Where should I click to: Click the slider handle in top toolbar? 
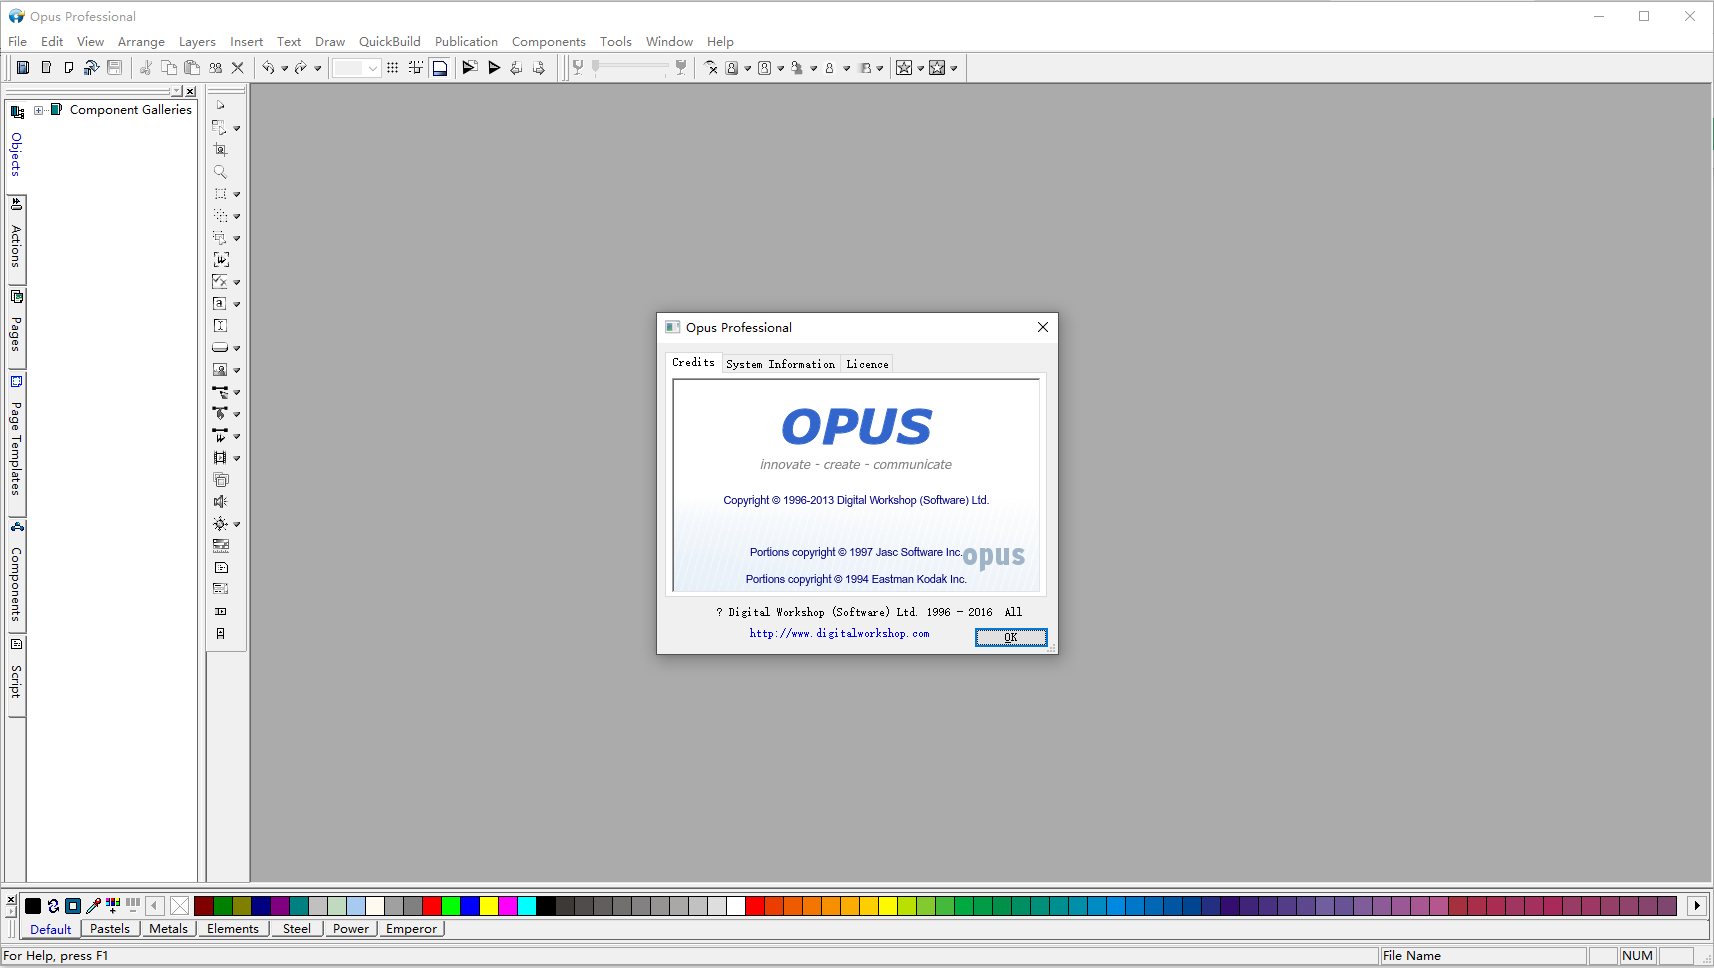[x=596, y=67]
